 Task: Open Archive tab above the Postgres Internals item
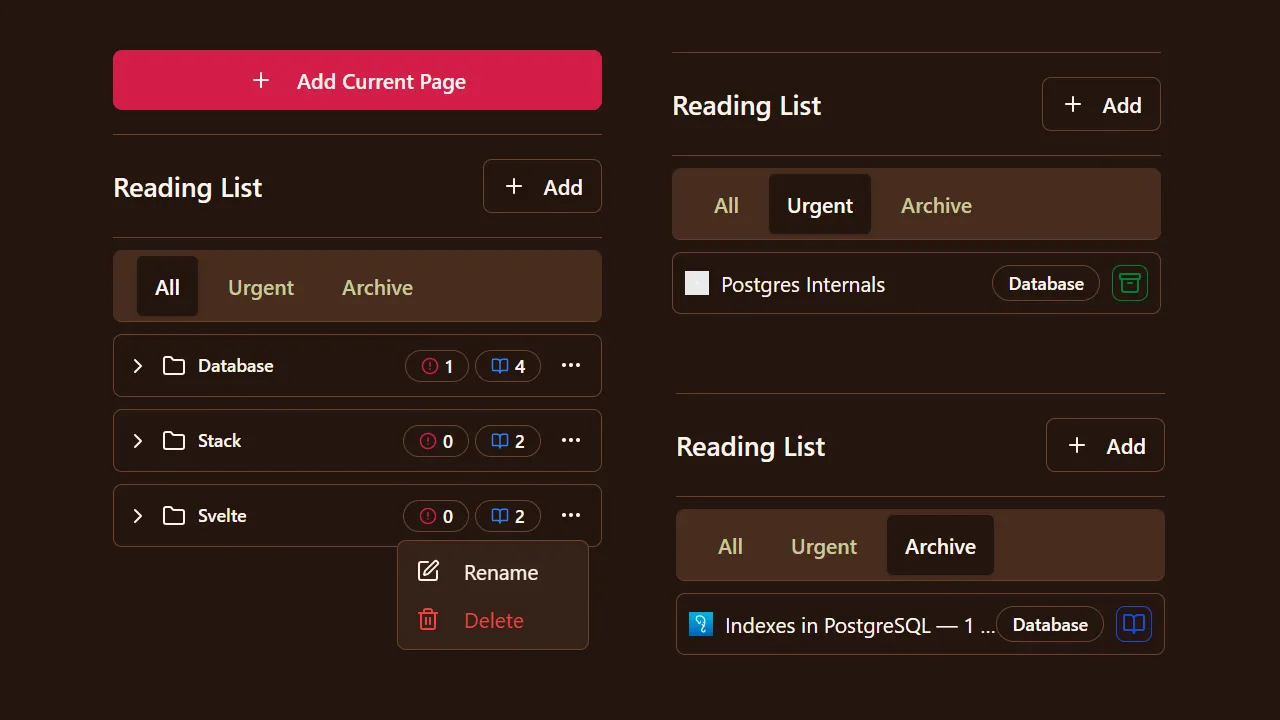(936, 205)
